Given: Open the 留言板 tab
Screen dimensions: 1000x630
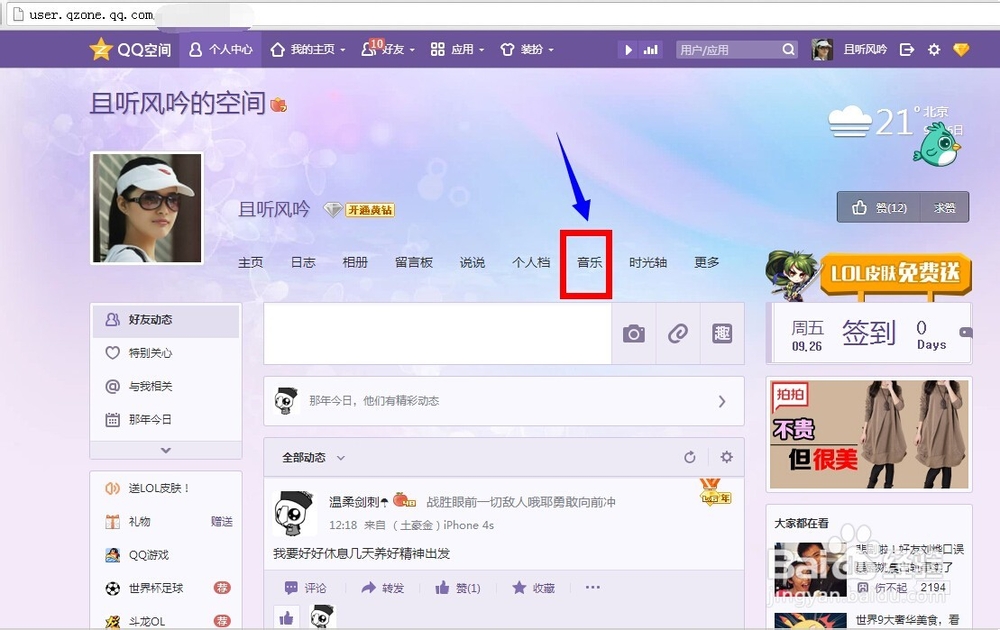Looking at the screenshot, I should 414,262.
